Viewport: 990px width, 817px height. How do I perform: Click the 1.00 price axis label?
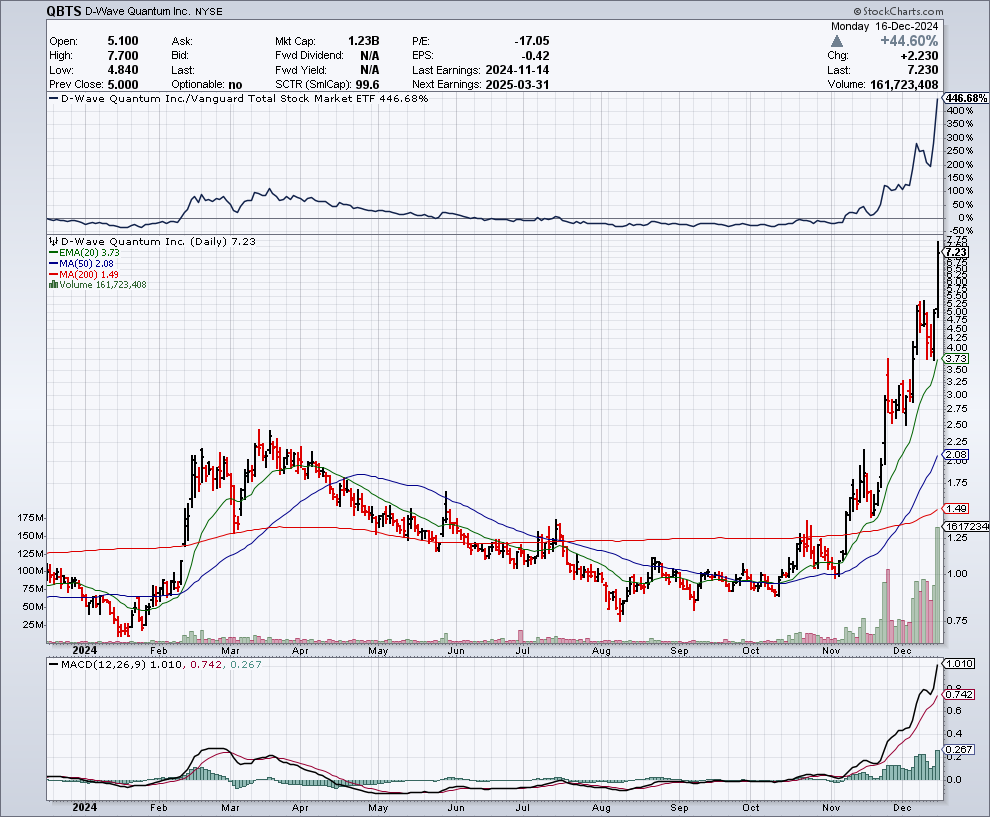(957, 573)
